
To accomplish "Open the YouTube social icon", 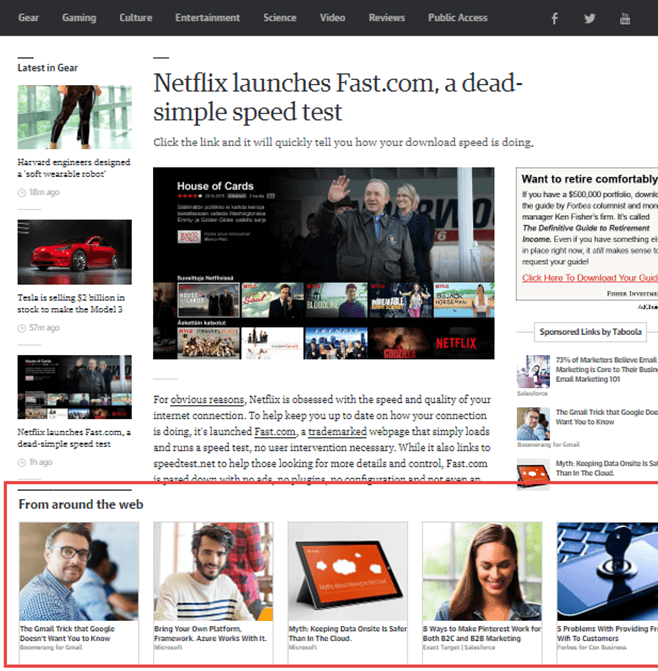I will (625, 18).
